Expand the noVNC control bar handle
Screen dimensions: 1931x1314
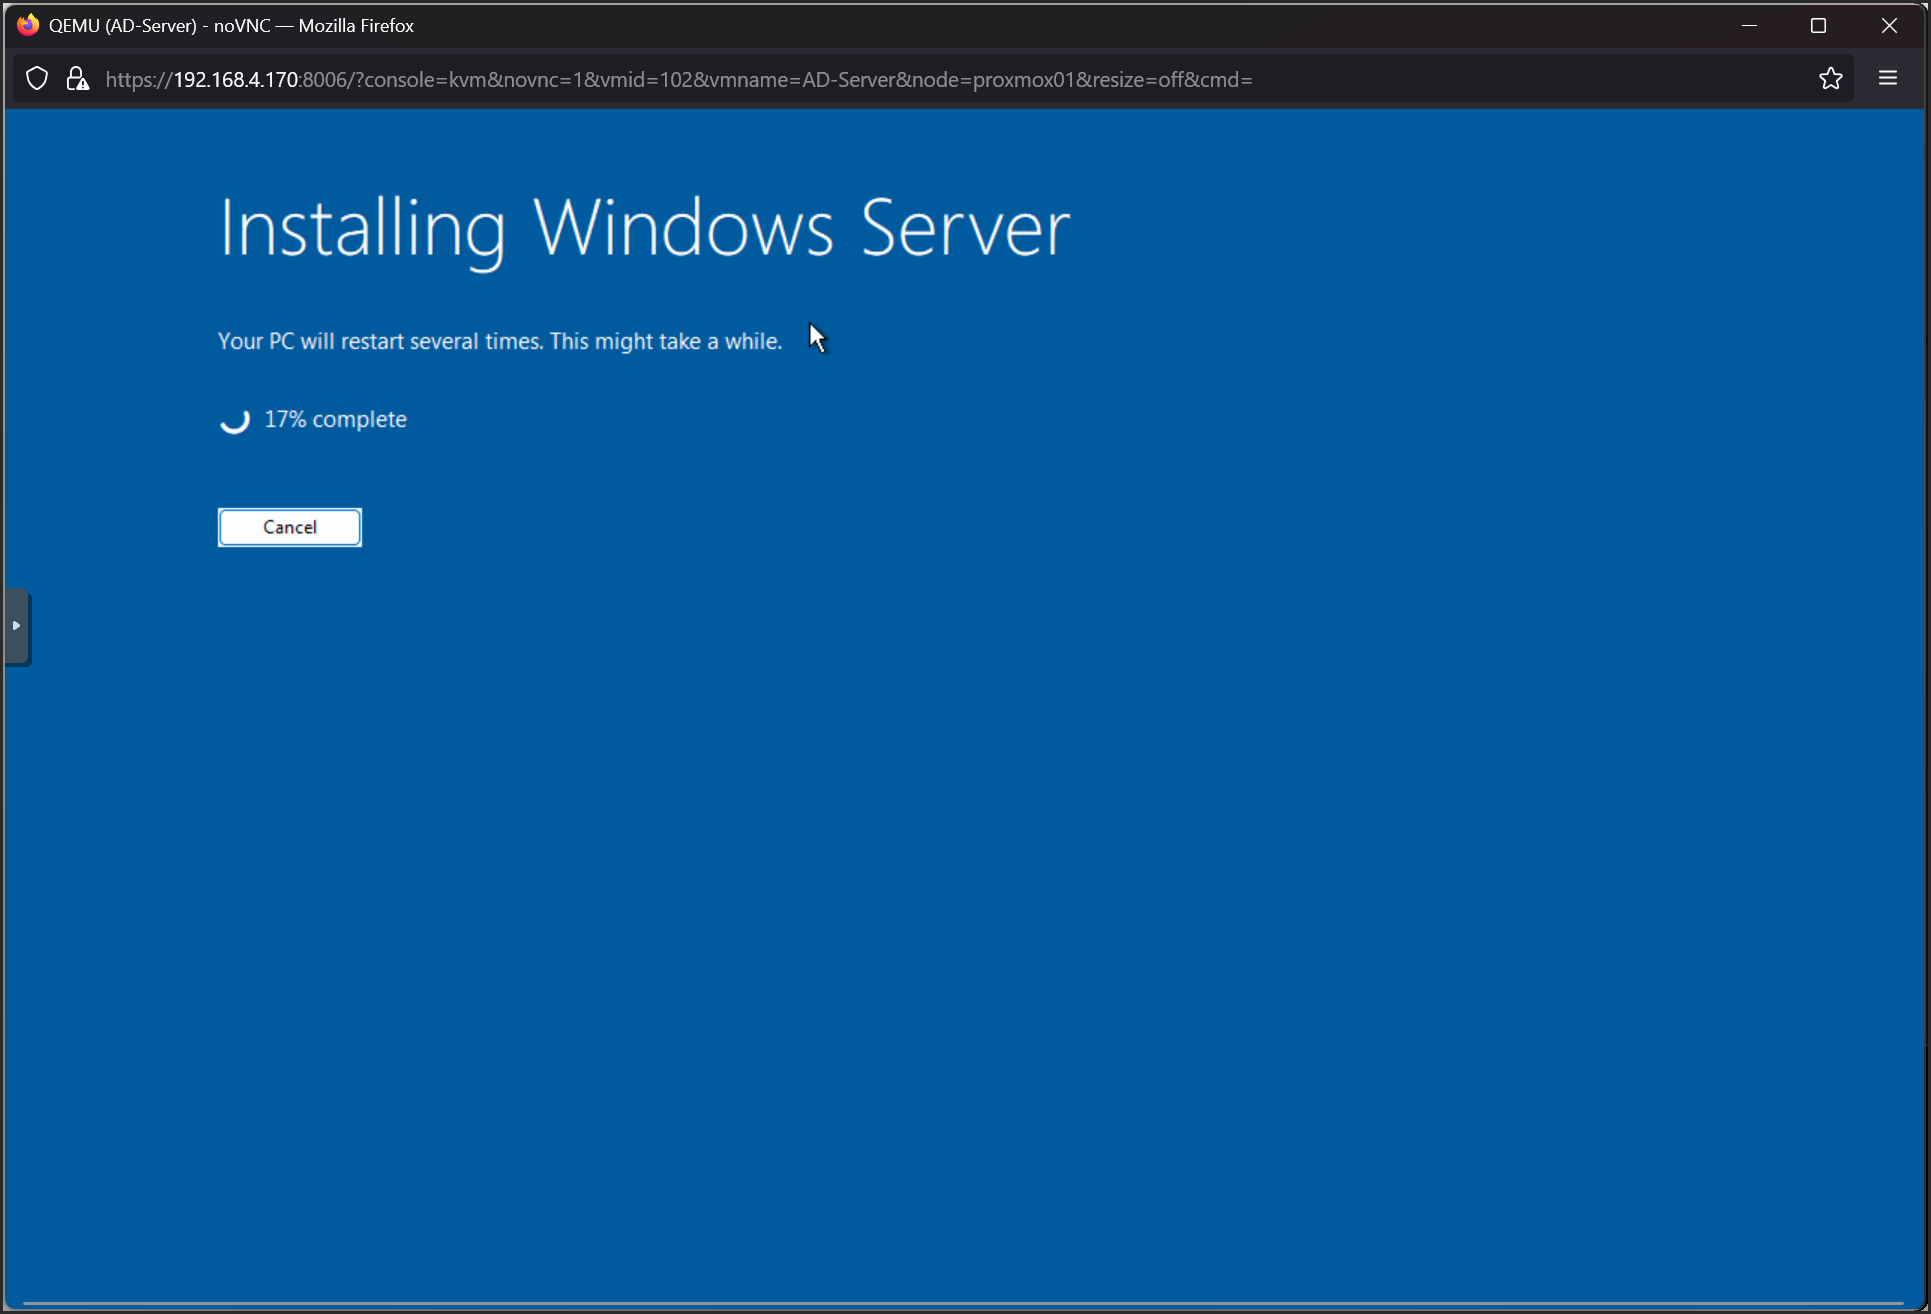click(x=17, y=626)
